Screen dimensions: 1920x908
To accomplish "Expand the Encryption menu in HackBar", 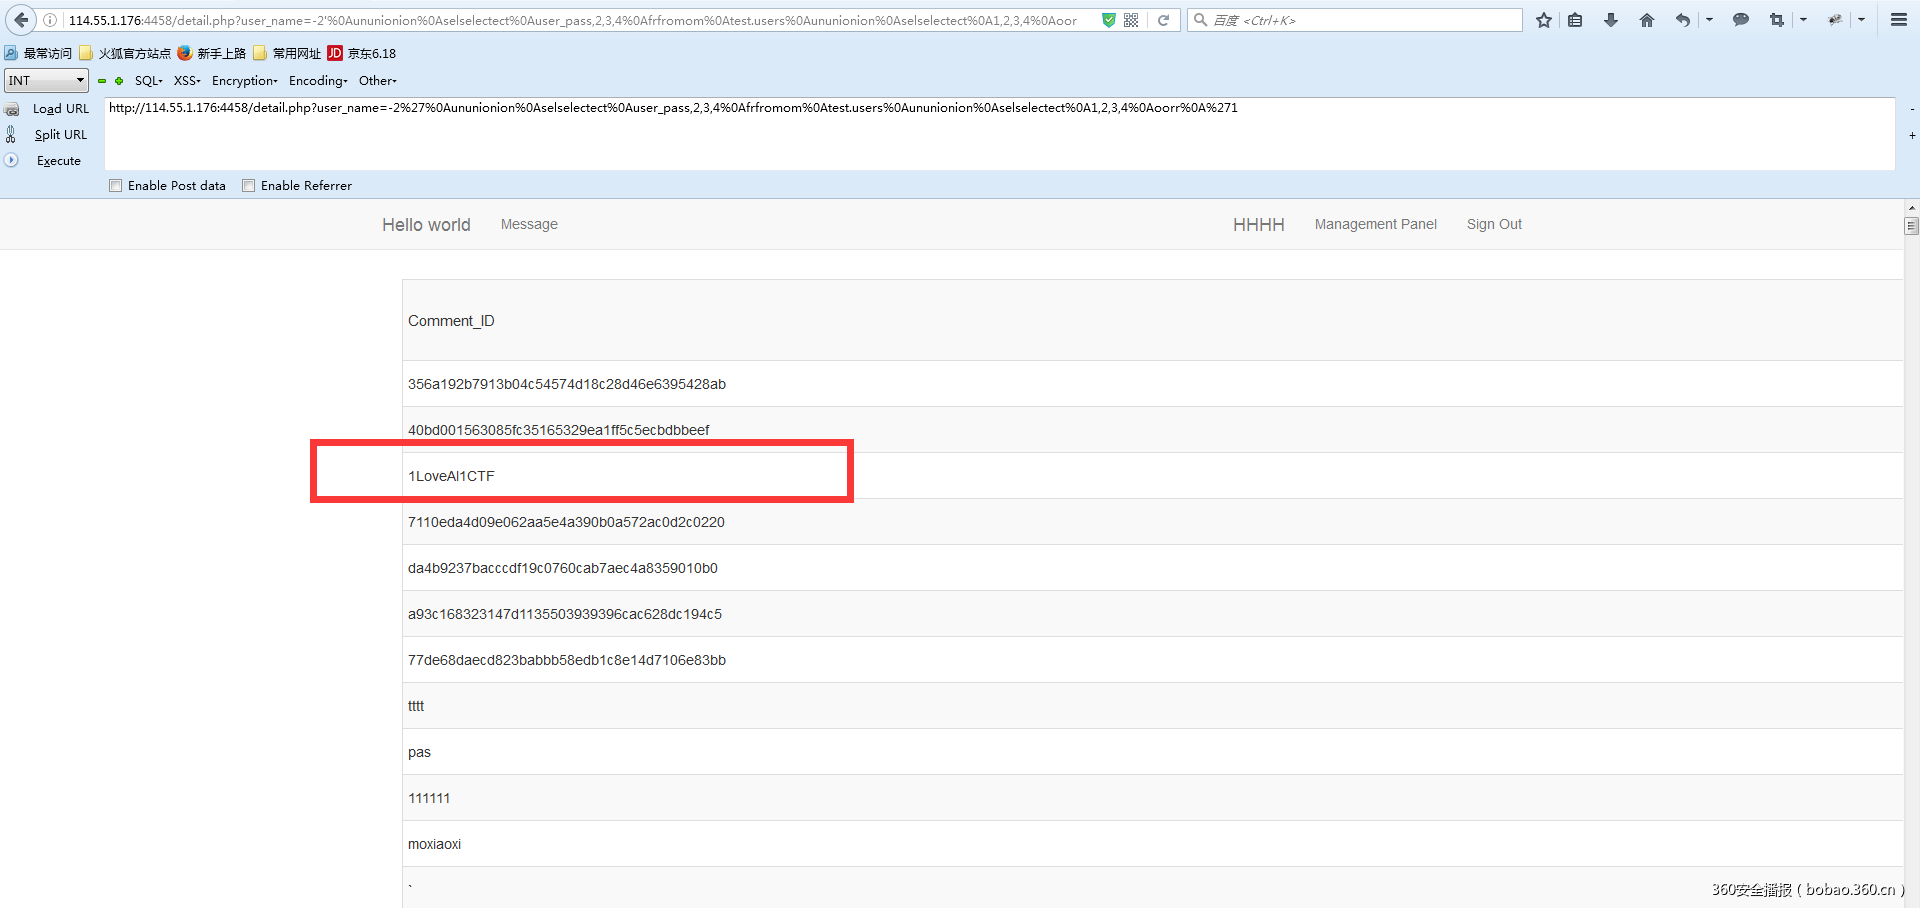I will [x=245, y=81].
